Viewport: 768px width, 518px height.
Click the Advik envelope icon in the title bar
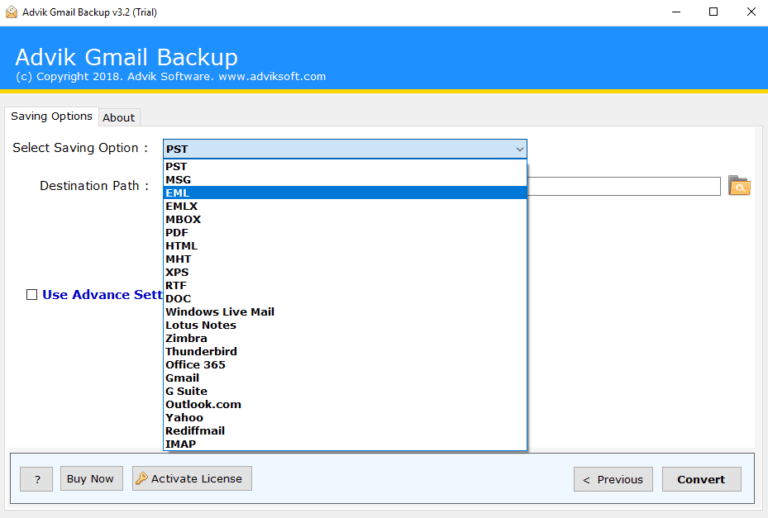[11, 12]
